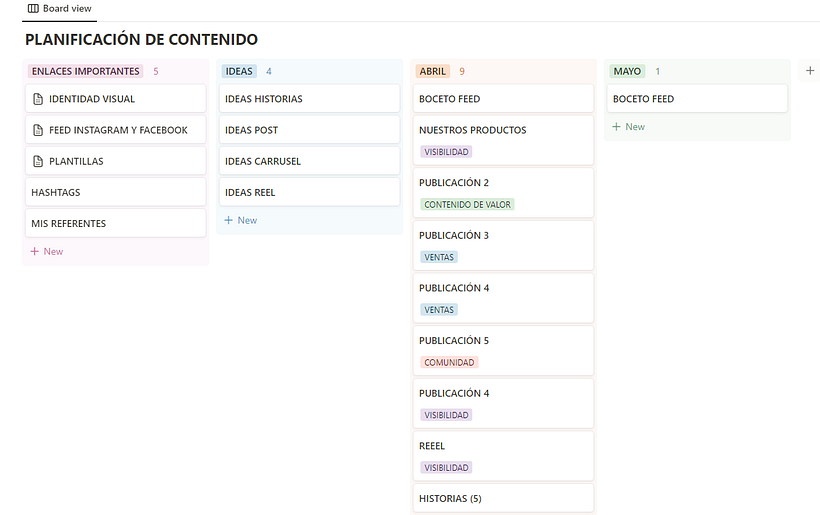Click VISIBILIDAD tag on NUESTROS PRODUCTOS
820x515 pixels.
(446, 152)
